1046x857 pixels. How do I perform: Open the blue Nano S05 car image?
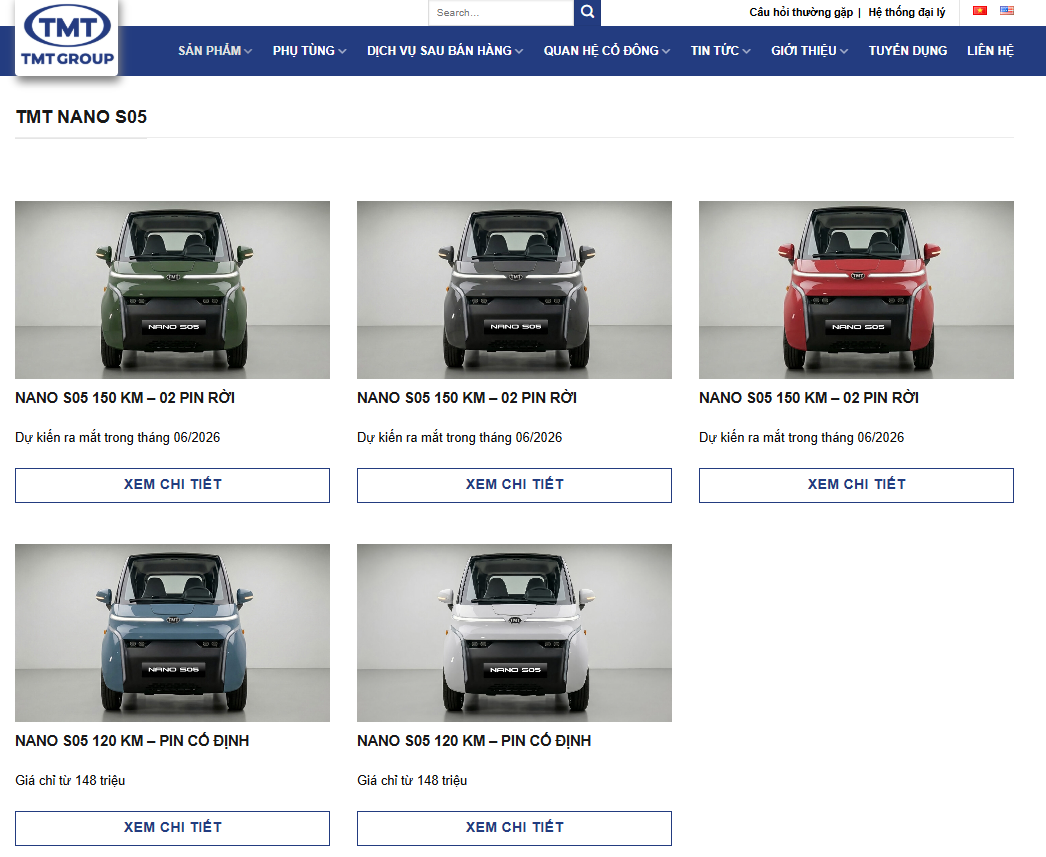coord(172,633)
